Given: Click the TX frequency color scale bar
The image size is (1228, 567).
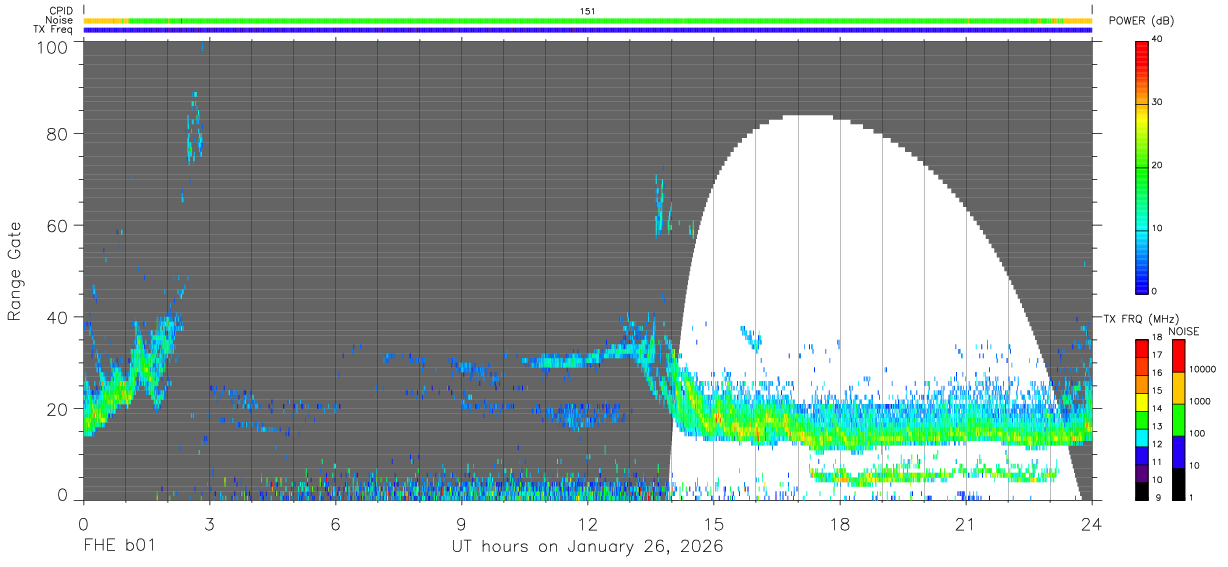Looking at the screenshot, I should pyautogui.click(x=1141, y=419).
